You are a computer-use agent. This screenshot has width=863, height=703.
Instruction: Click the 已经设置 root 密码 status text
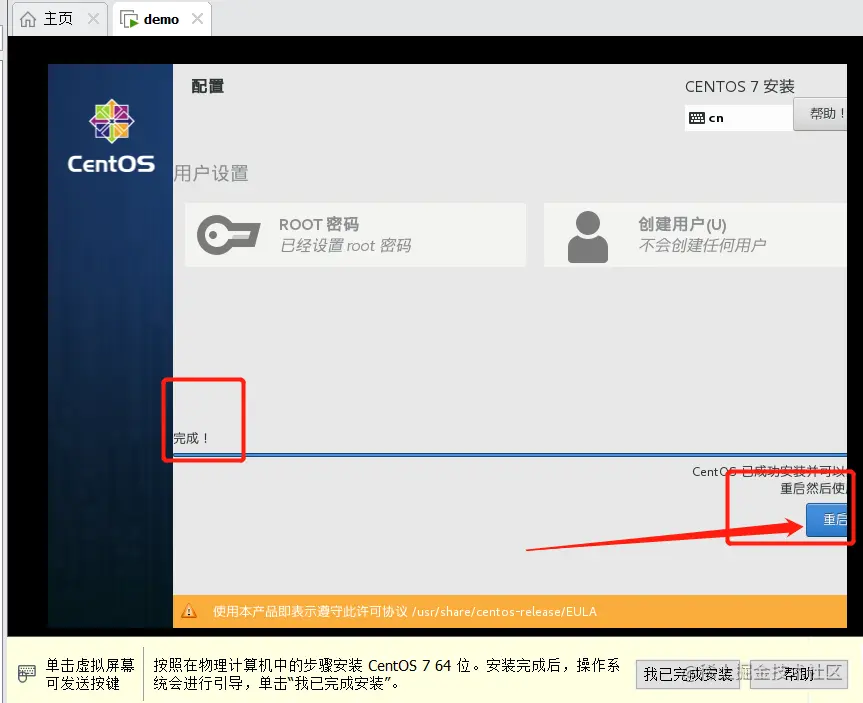coord(346,246)
